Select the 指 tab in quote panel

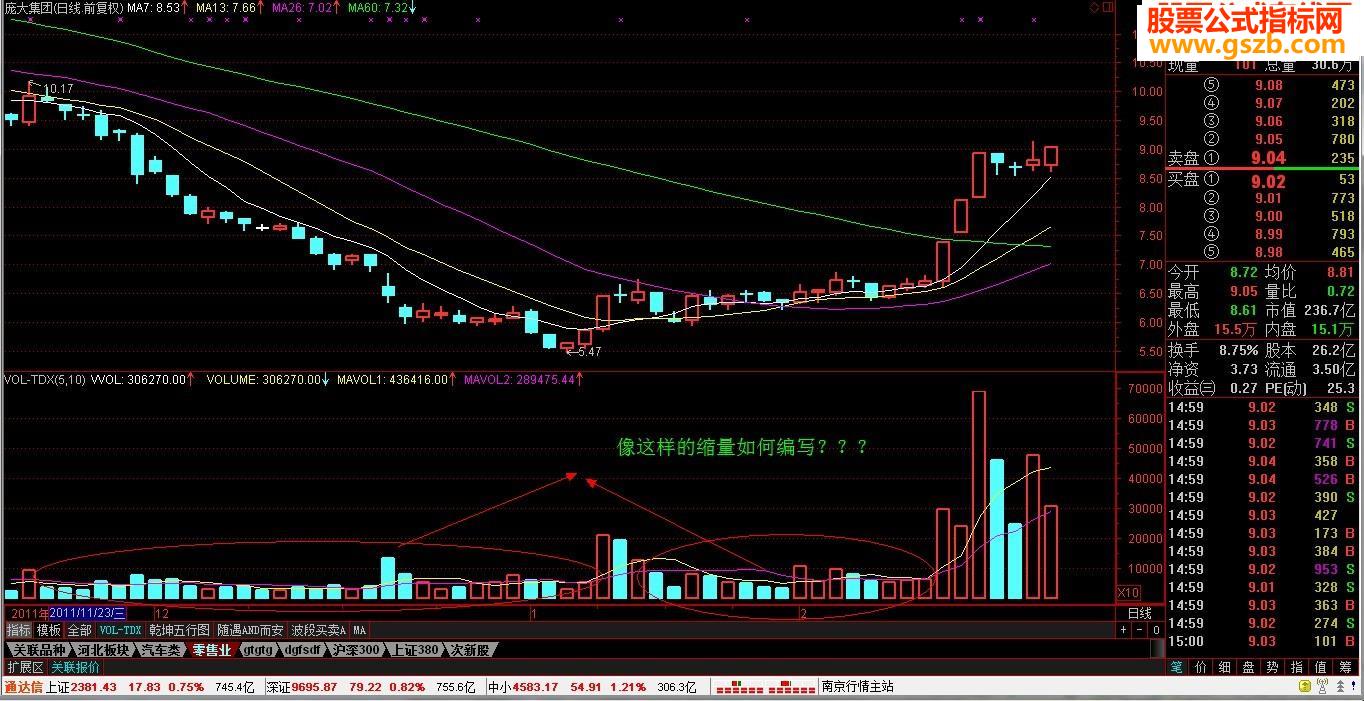pyautogui.click(x=1296, y=667)
